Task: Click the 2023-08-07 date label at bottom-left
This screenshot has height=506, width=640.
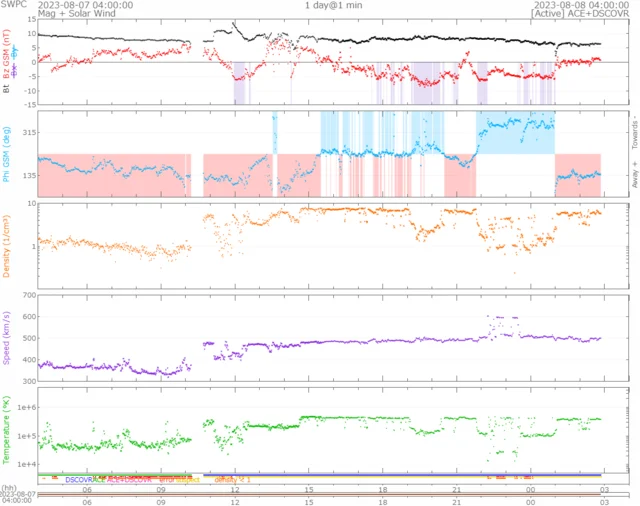Action: tap(18, 493)
